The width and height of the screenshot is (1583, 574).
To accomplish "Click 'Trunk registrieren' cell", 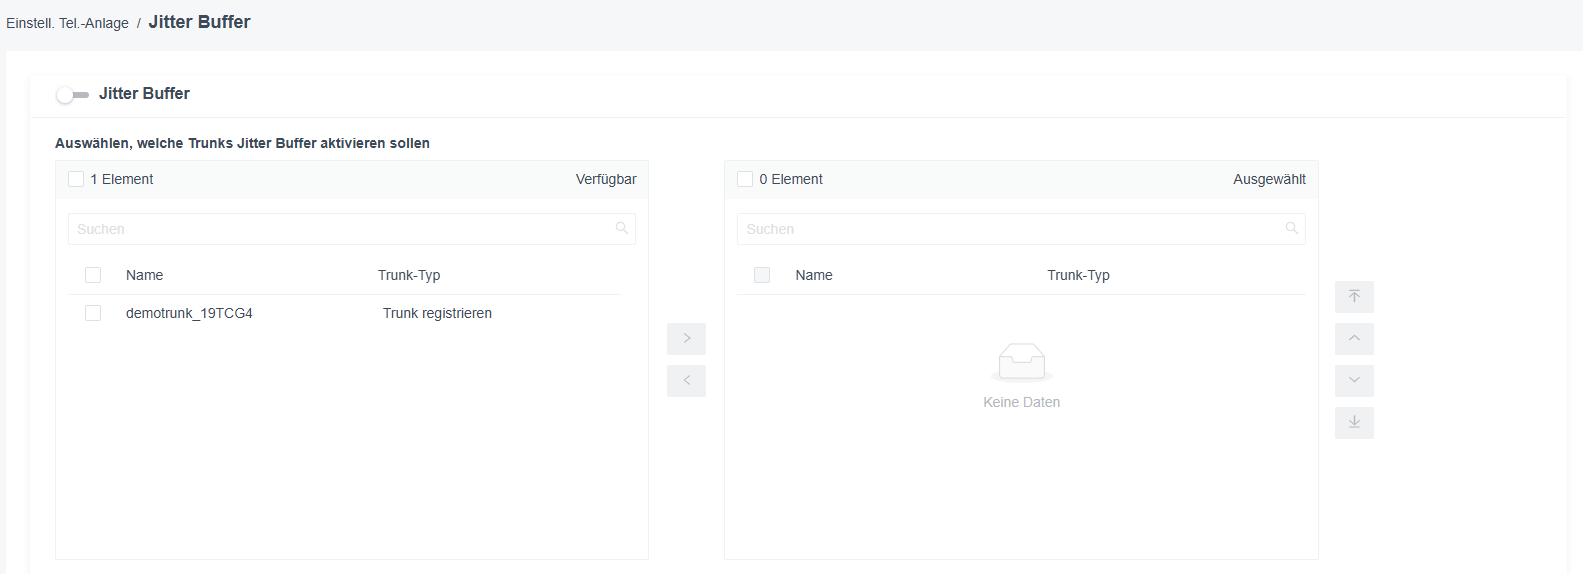I will tap(437, 313).
